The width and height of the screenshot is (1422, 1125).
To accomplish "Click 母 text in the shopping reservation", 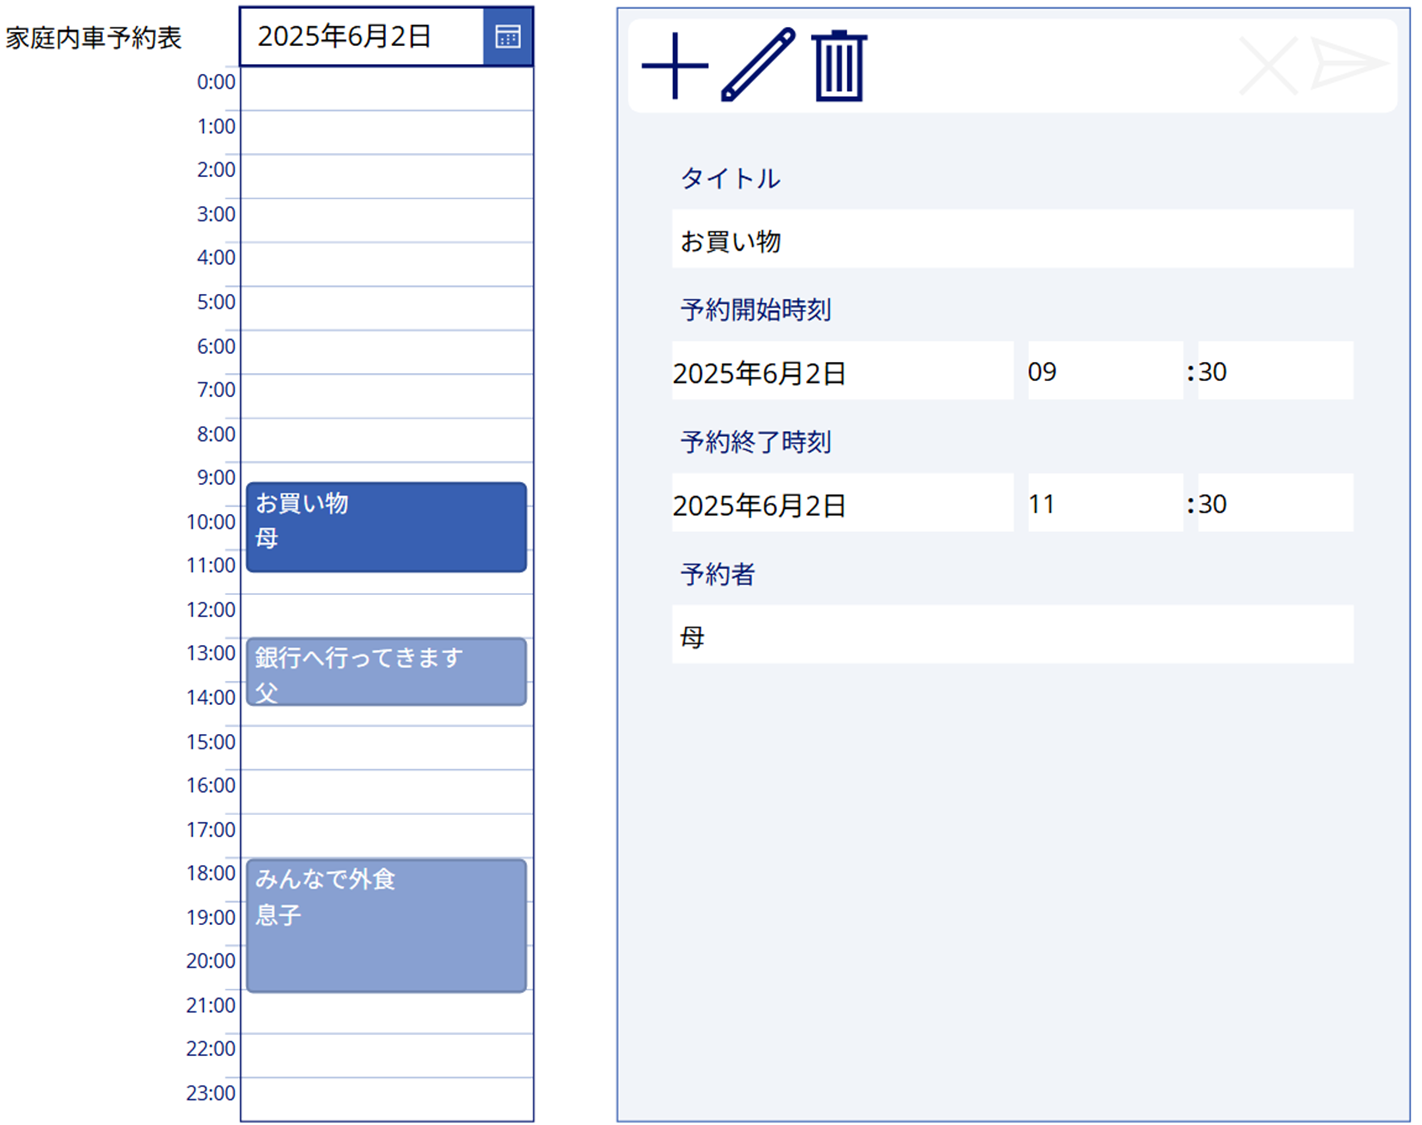I will pyautogui.click(x=266, y=538).
